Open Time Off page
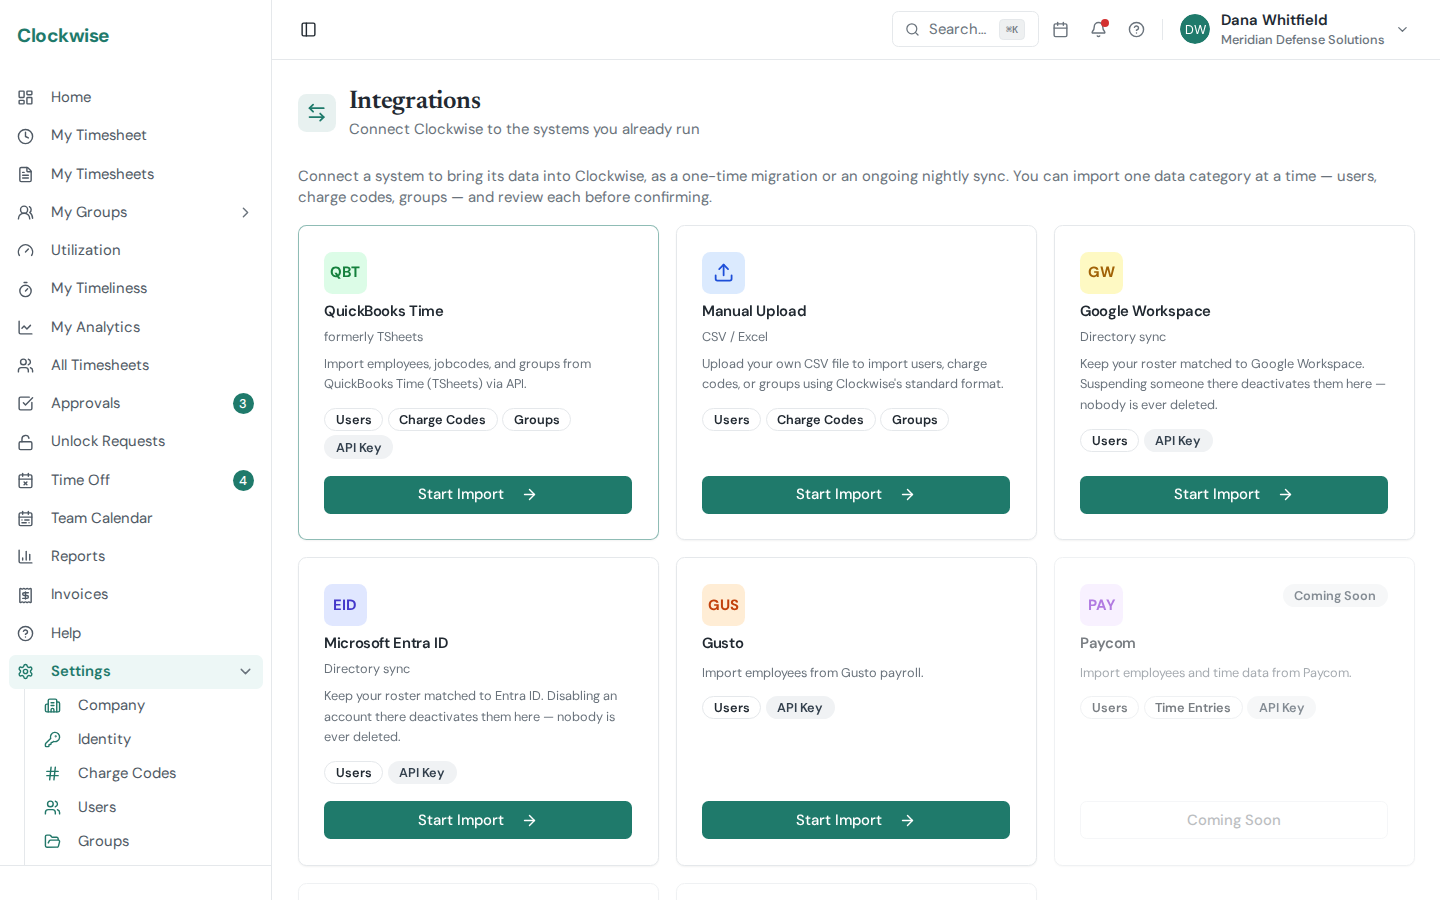This screenshot has width=1440, height=900. 136,480
